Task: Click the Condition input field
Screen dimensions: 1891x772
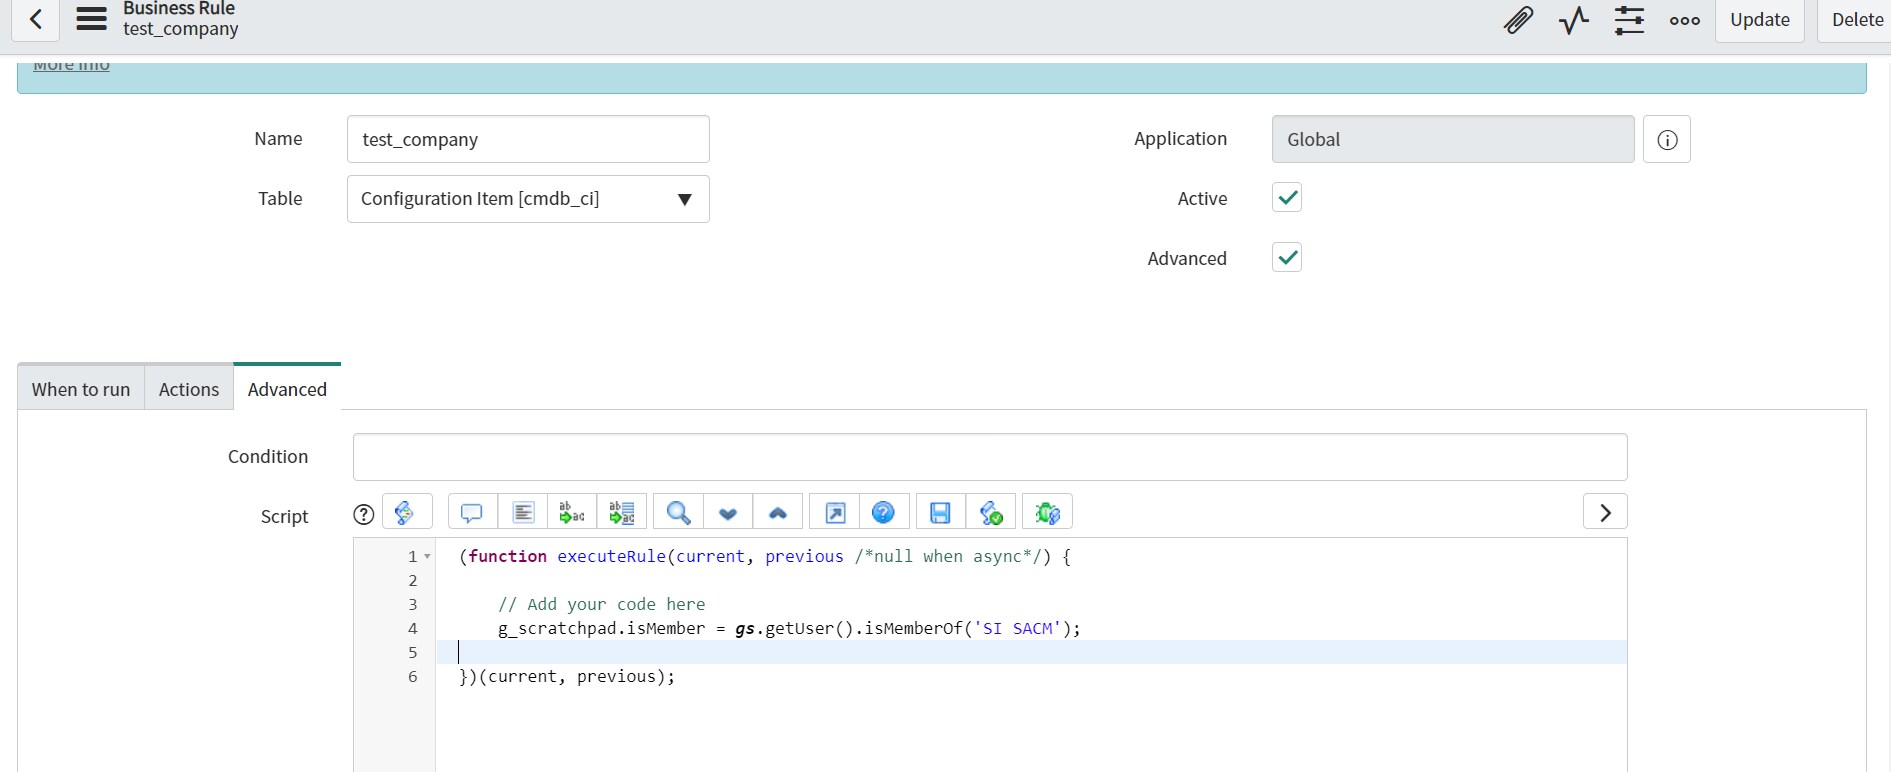Action: coord(990,457)
